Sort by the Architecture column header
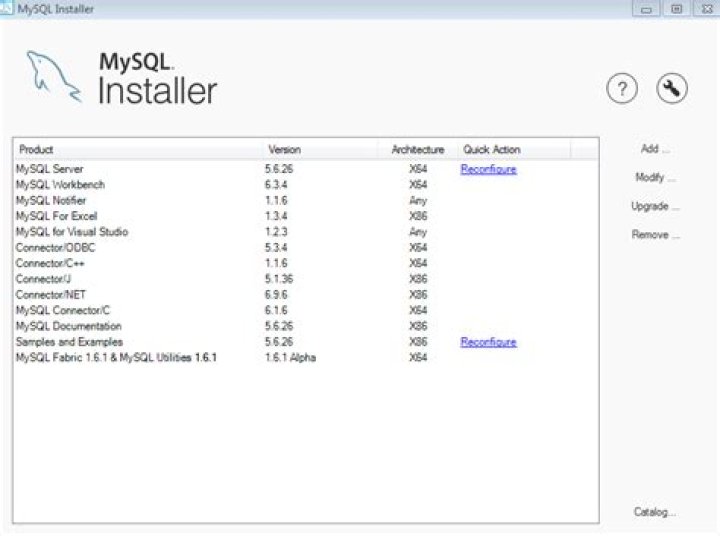Screen dimensions: 720x536 [x=417, y=149]
